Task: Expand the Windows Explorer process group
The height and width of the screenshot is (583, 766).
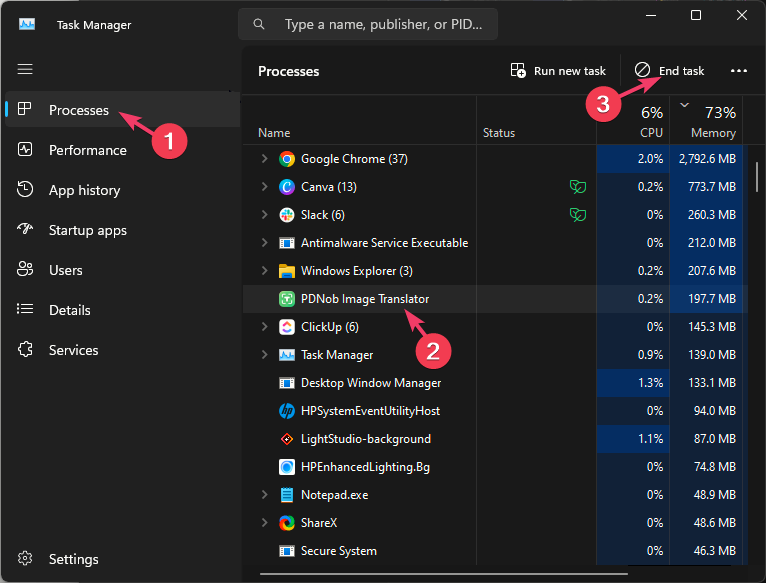Action: (x=264, y=271)
